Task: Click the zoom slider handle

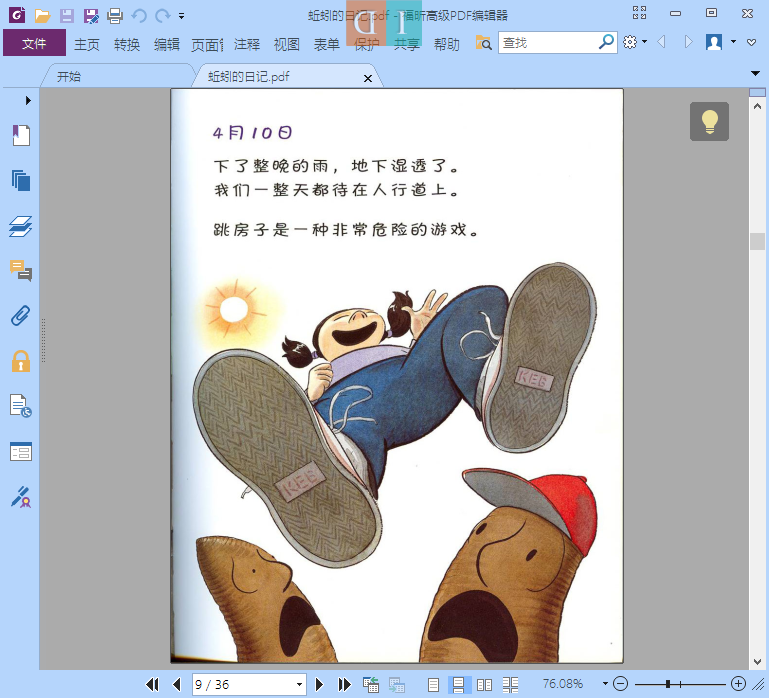Action: click(667, 684)
